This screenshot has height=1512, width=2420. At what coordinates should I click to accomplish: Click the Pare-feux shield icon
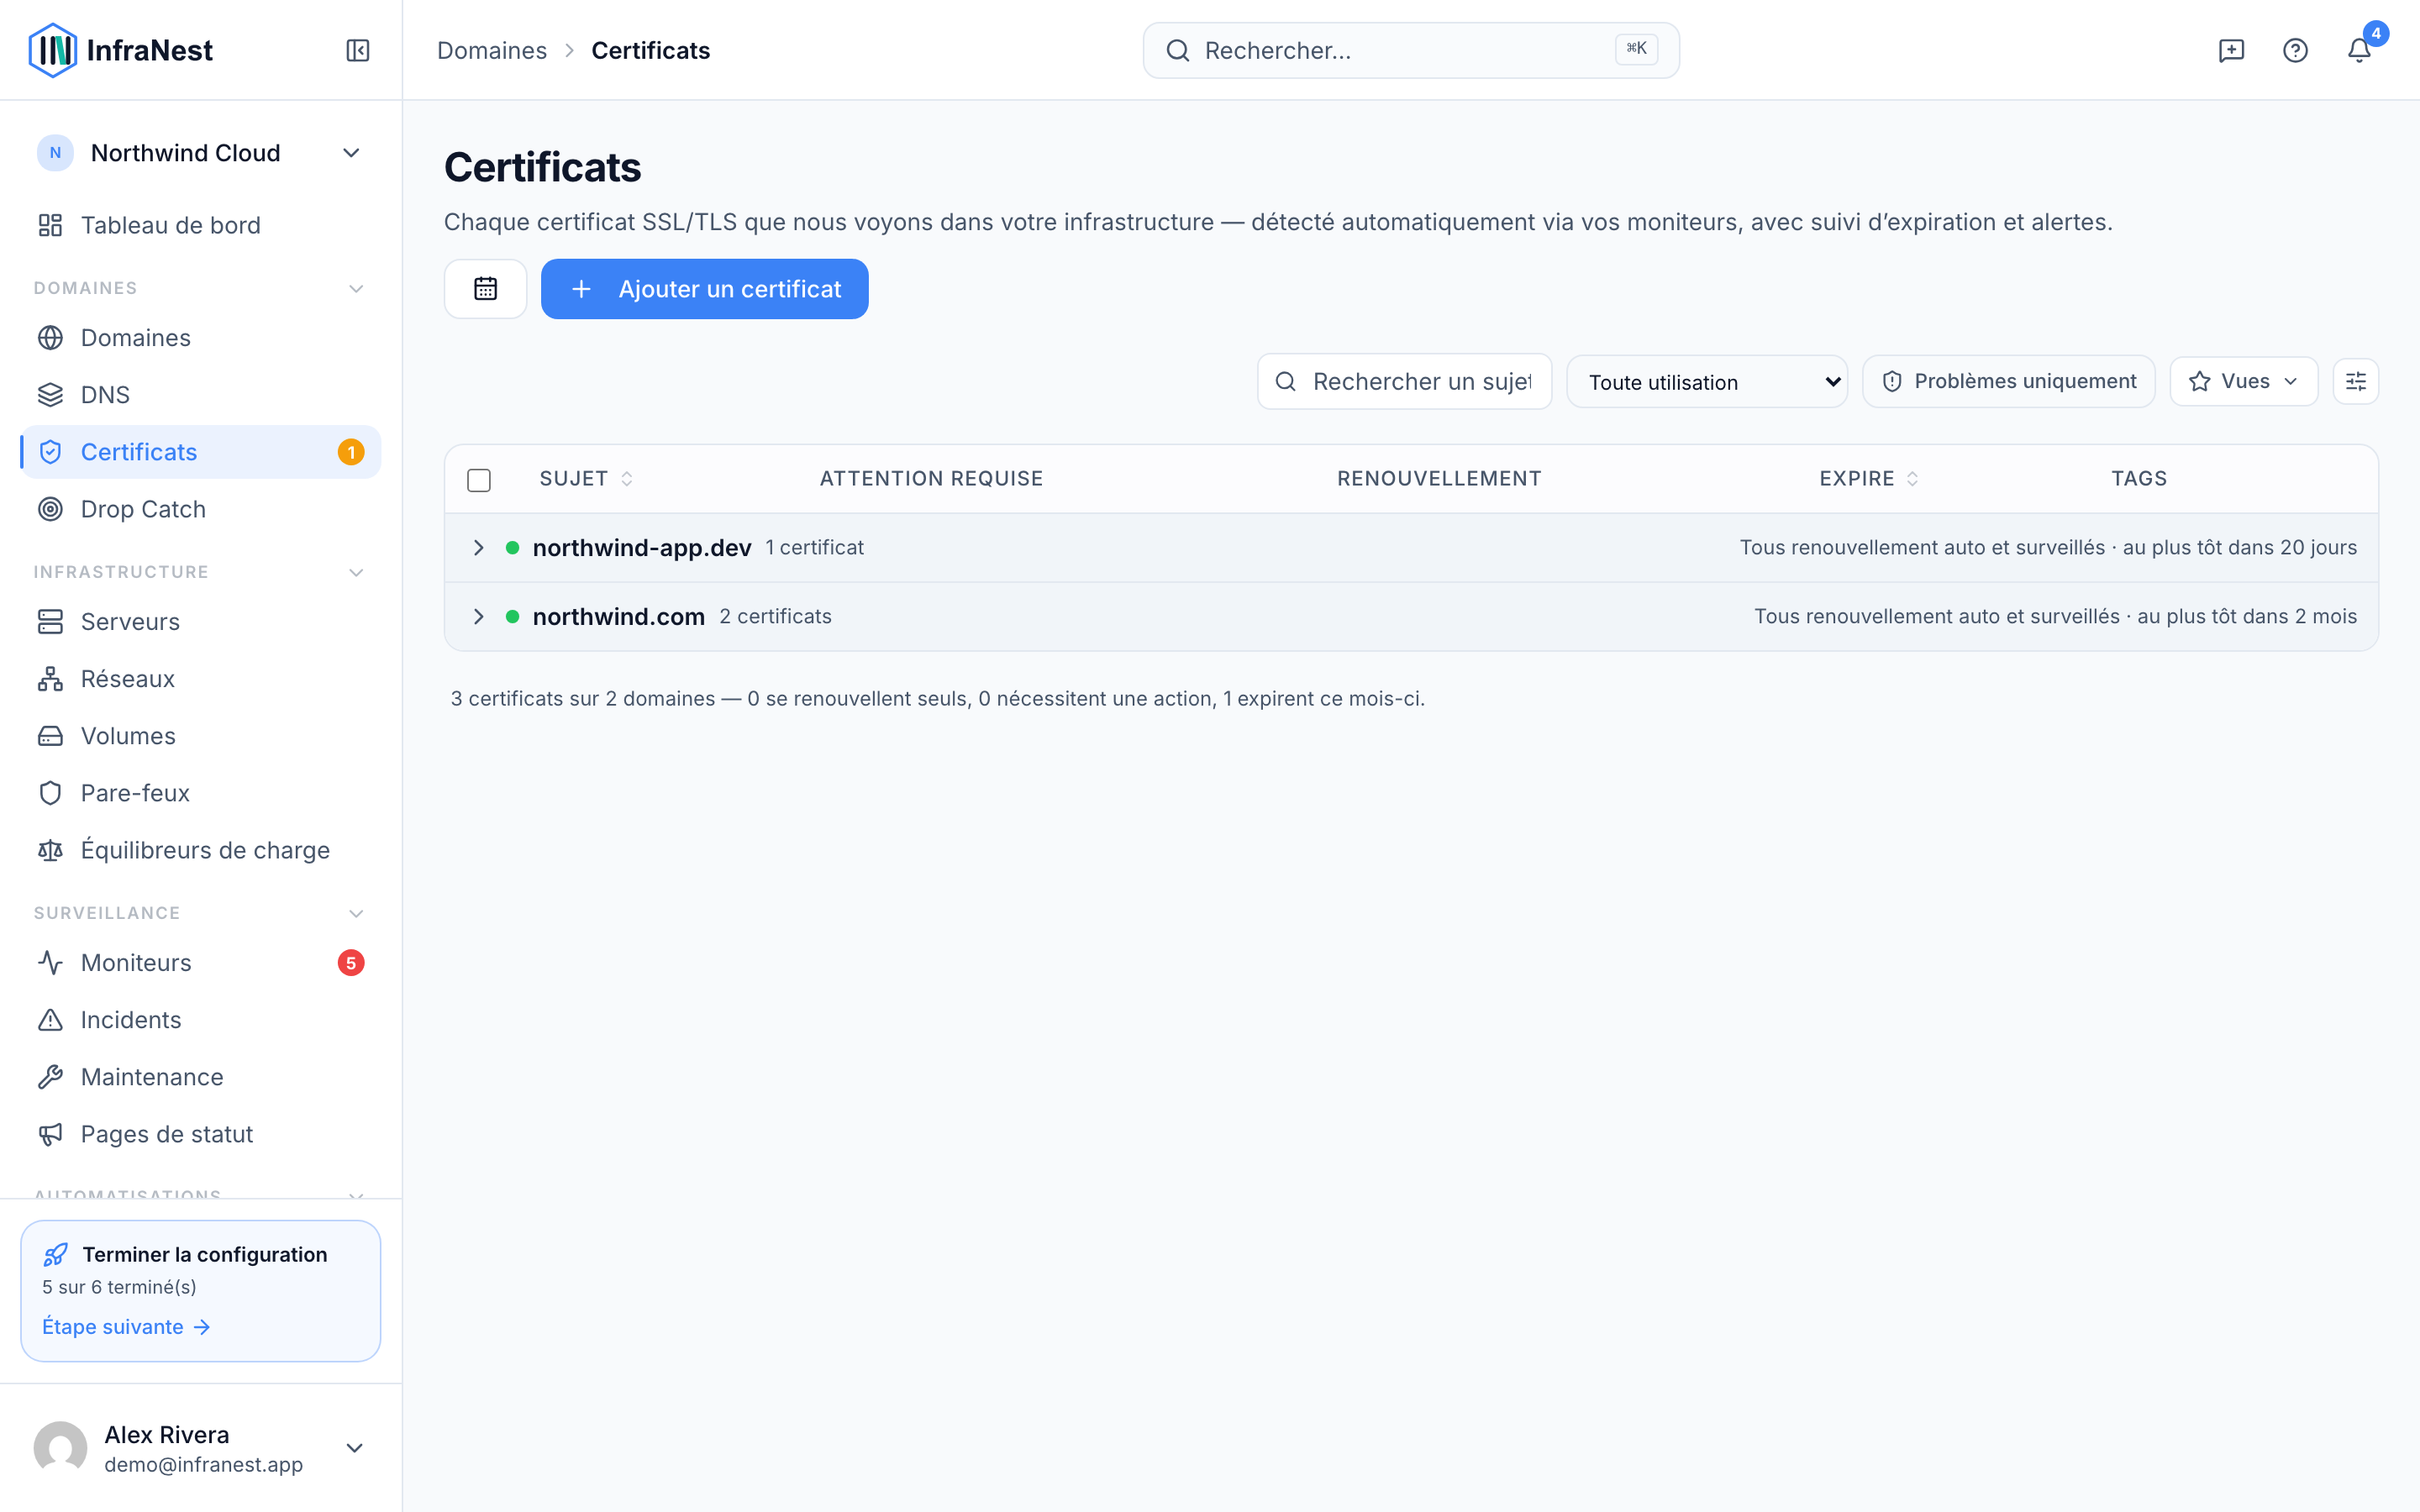[50, 793]
